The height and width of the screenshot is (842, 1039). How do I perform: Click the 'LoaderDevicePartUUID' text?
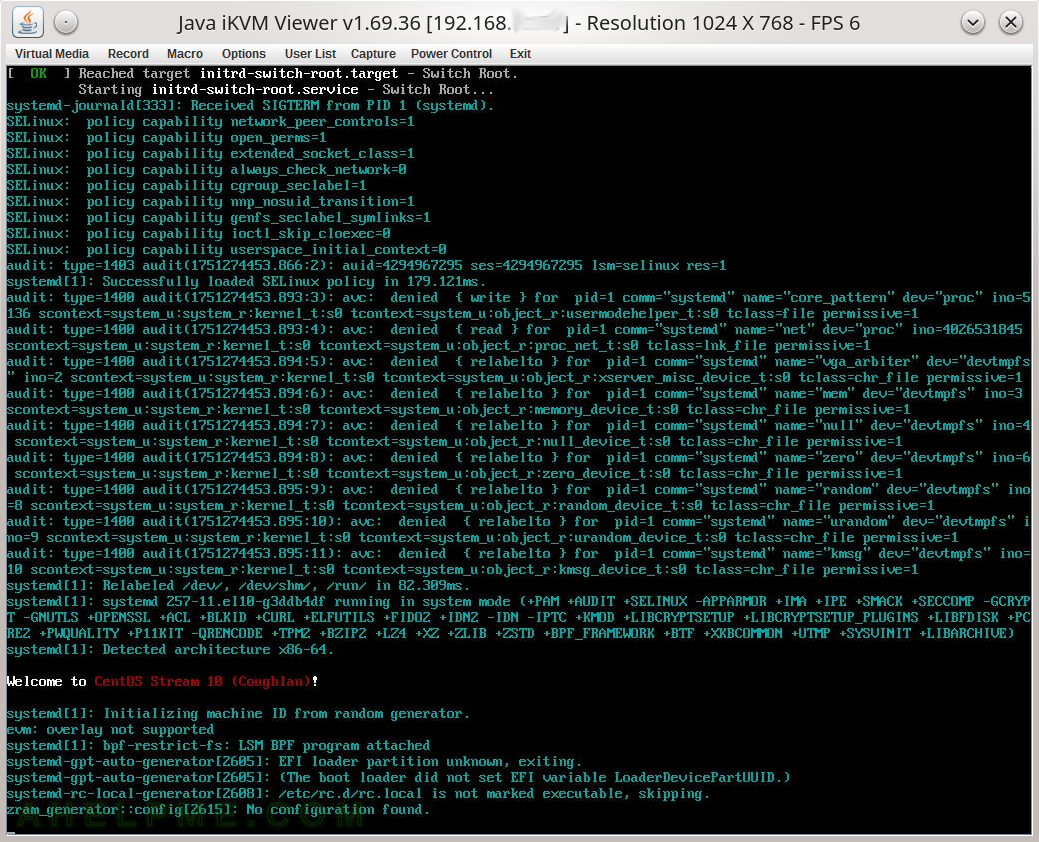[x=694, y=777]
